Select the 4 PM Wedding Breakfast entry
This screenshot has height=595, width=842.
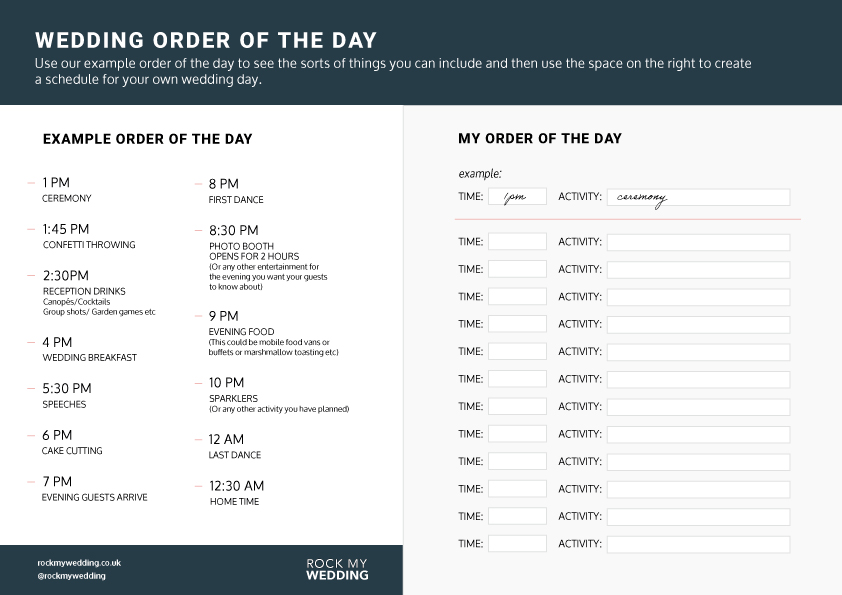(89, 349)
